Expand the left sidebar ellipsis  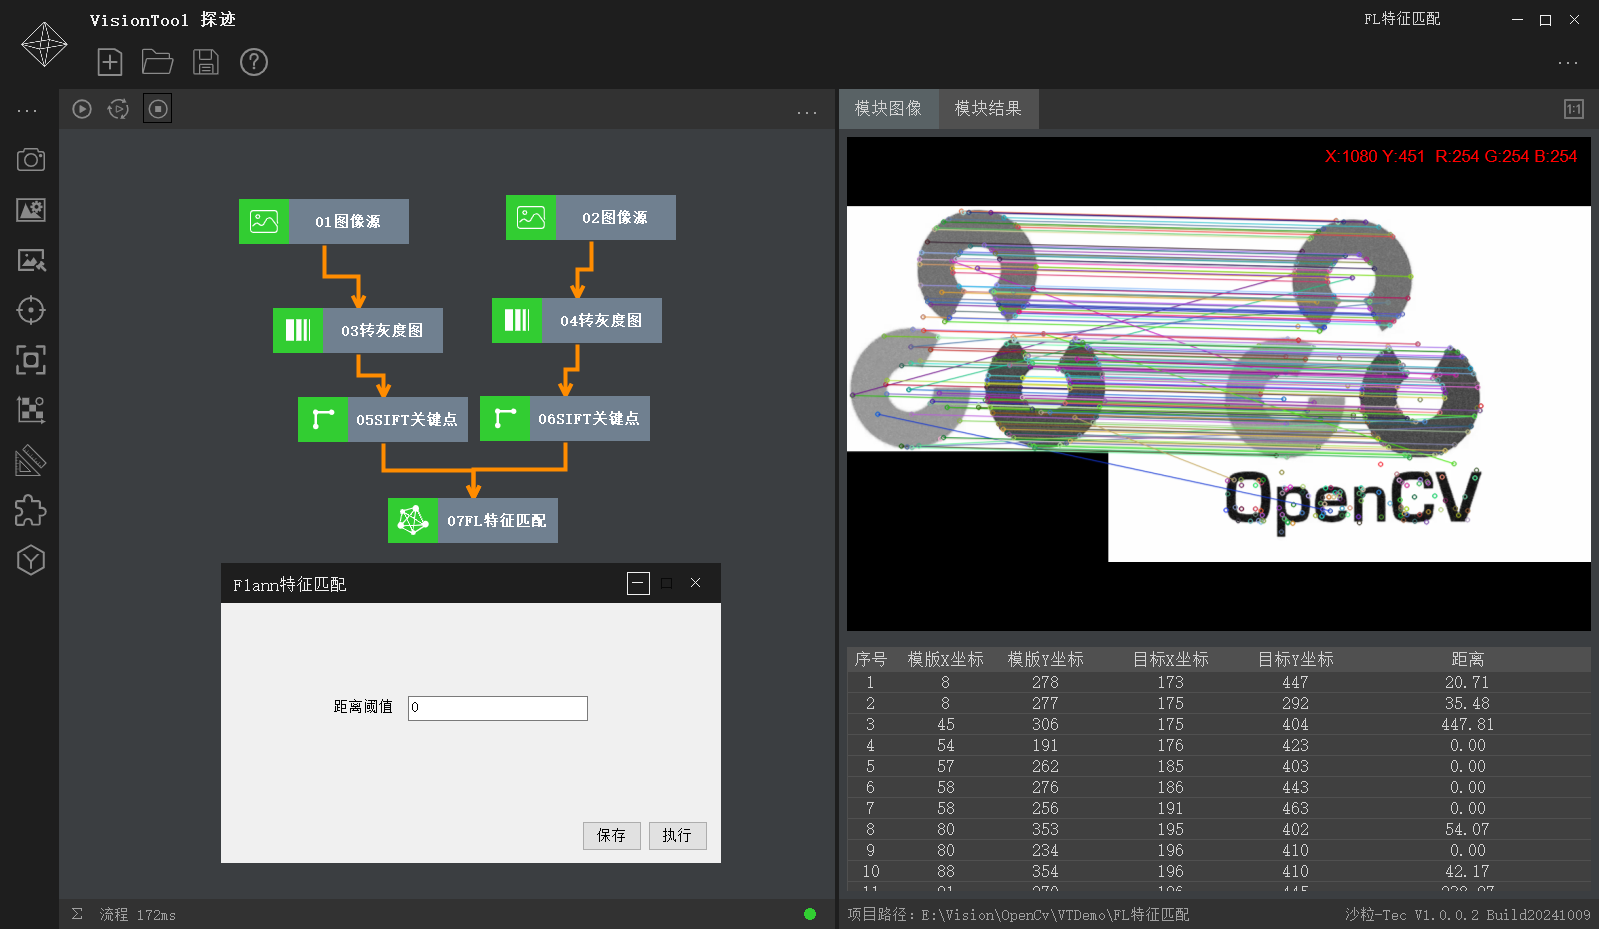click(28, 110)
